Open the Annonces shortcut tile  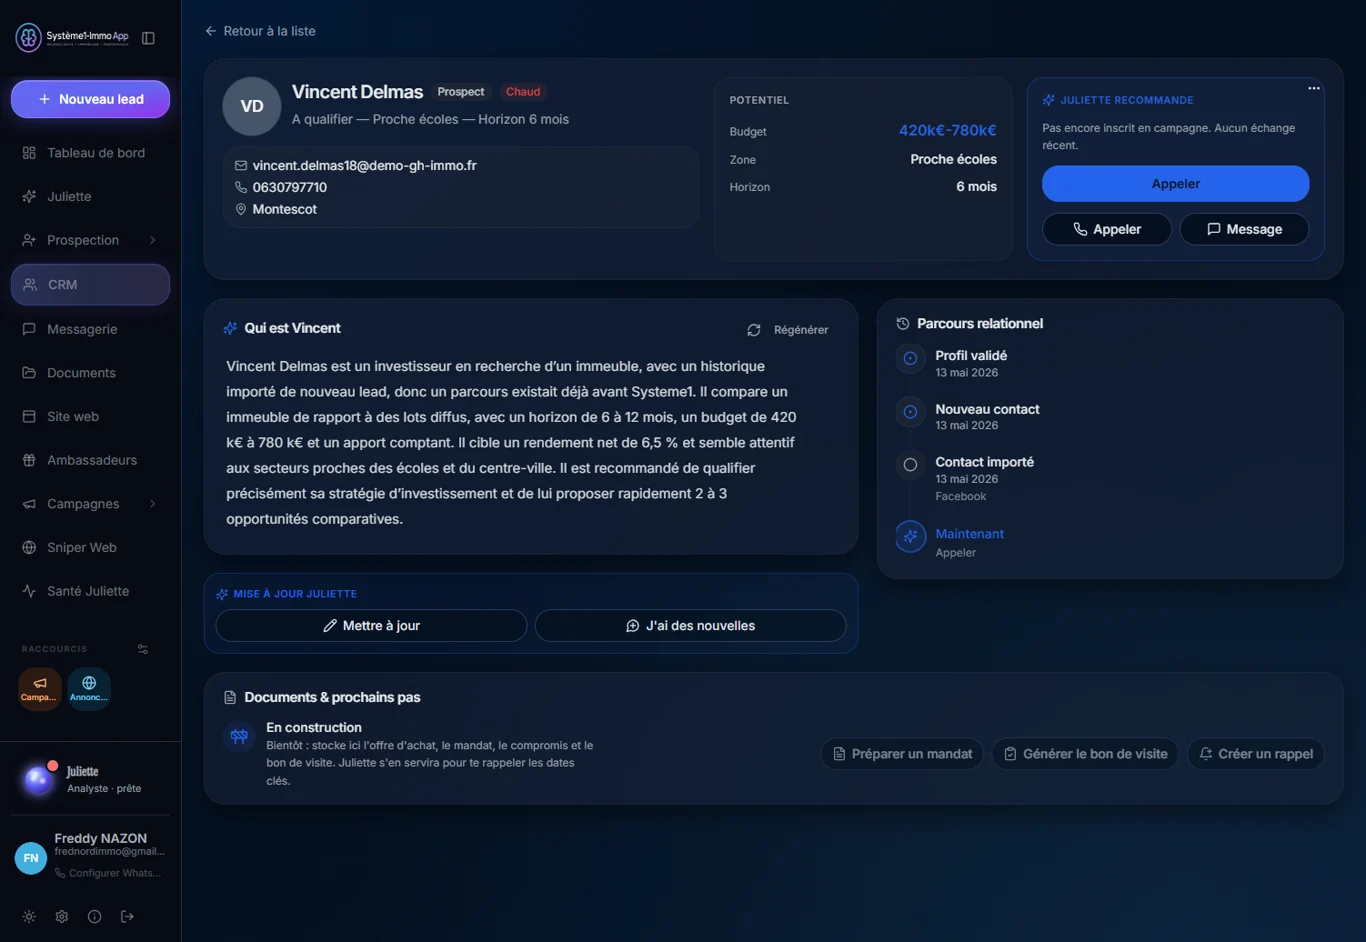[89, 689]
